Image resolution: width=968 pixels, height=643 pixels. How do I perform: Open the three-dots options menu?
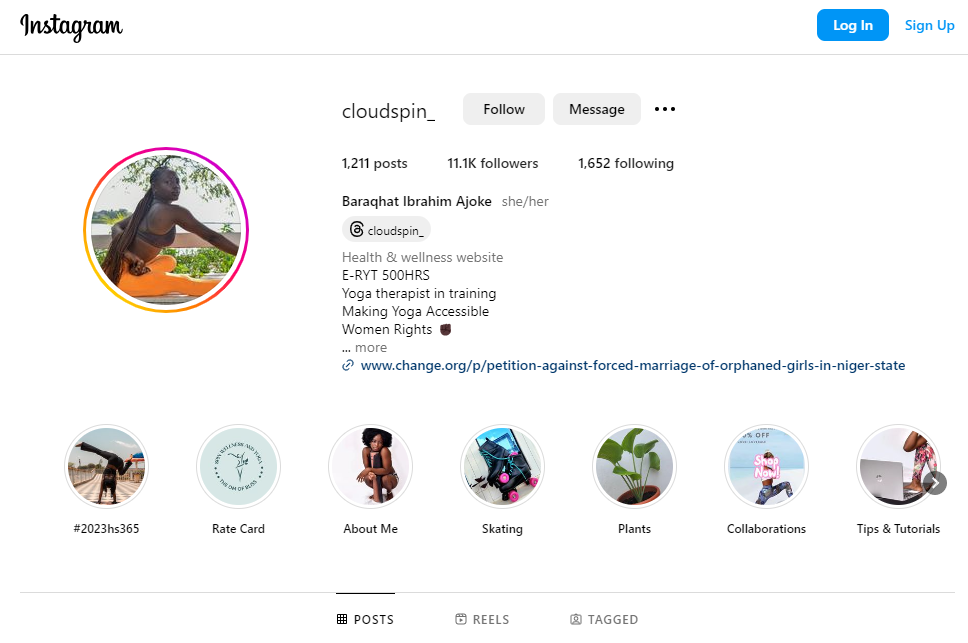(664, 109)
